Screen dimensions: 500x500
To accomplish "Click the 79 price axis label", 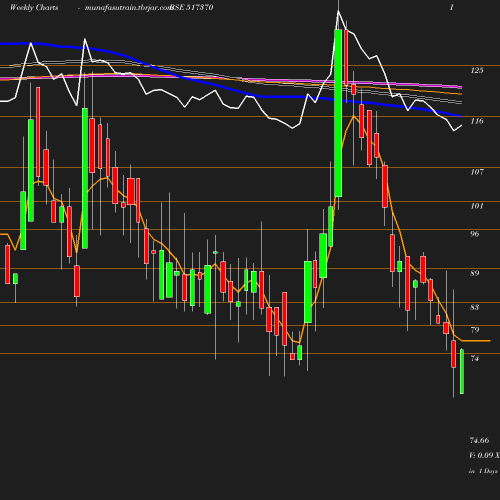I will pyautogui.click(x=475, y=330).
